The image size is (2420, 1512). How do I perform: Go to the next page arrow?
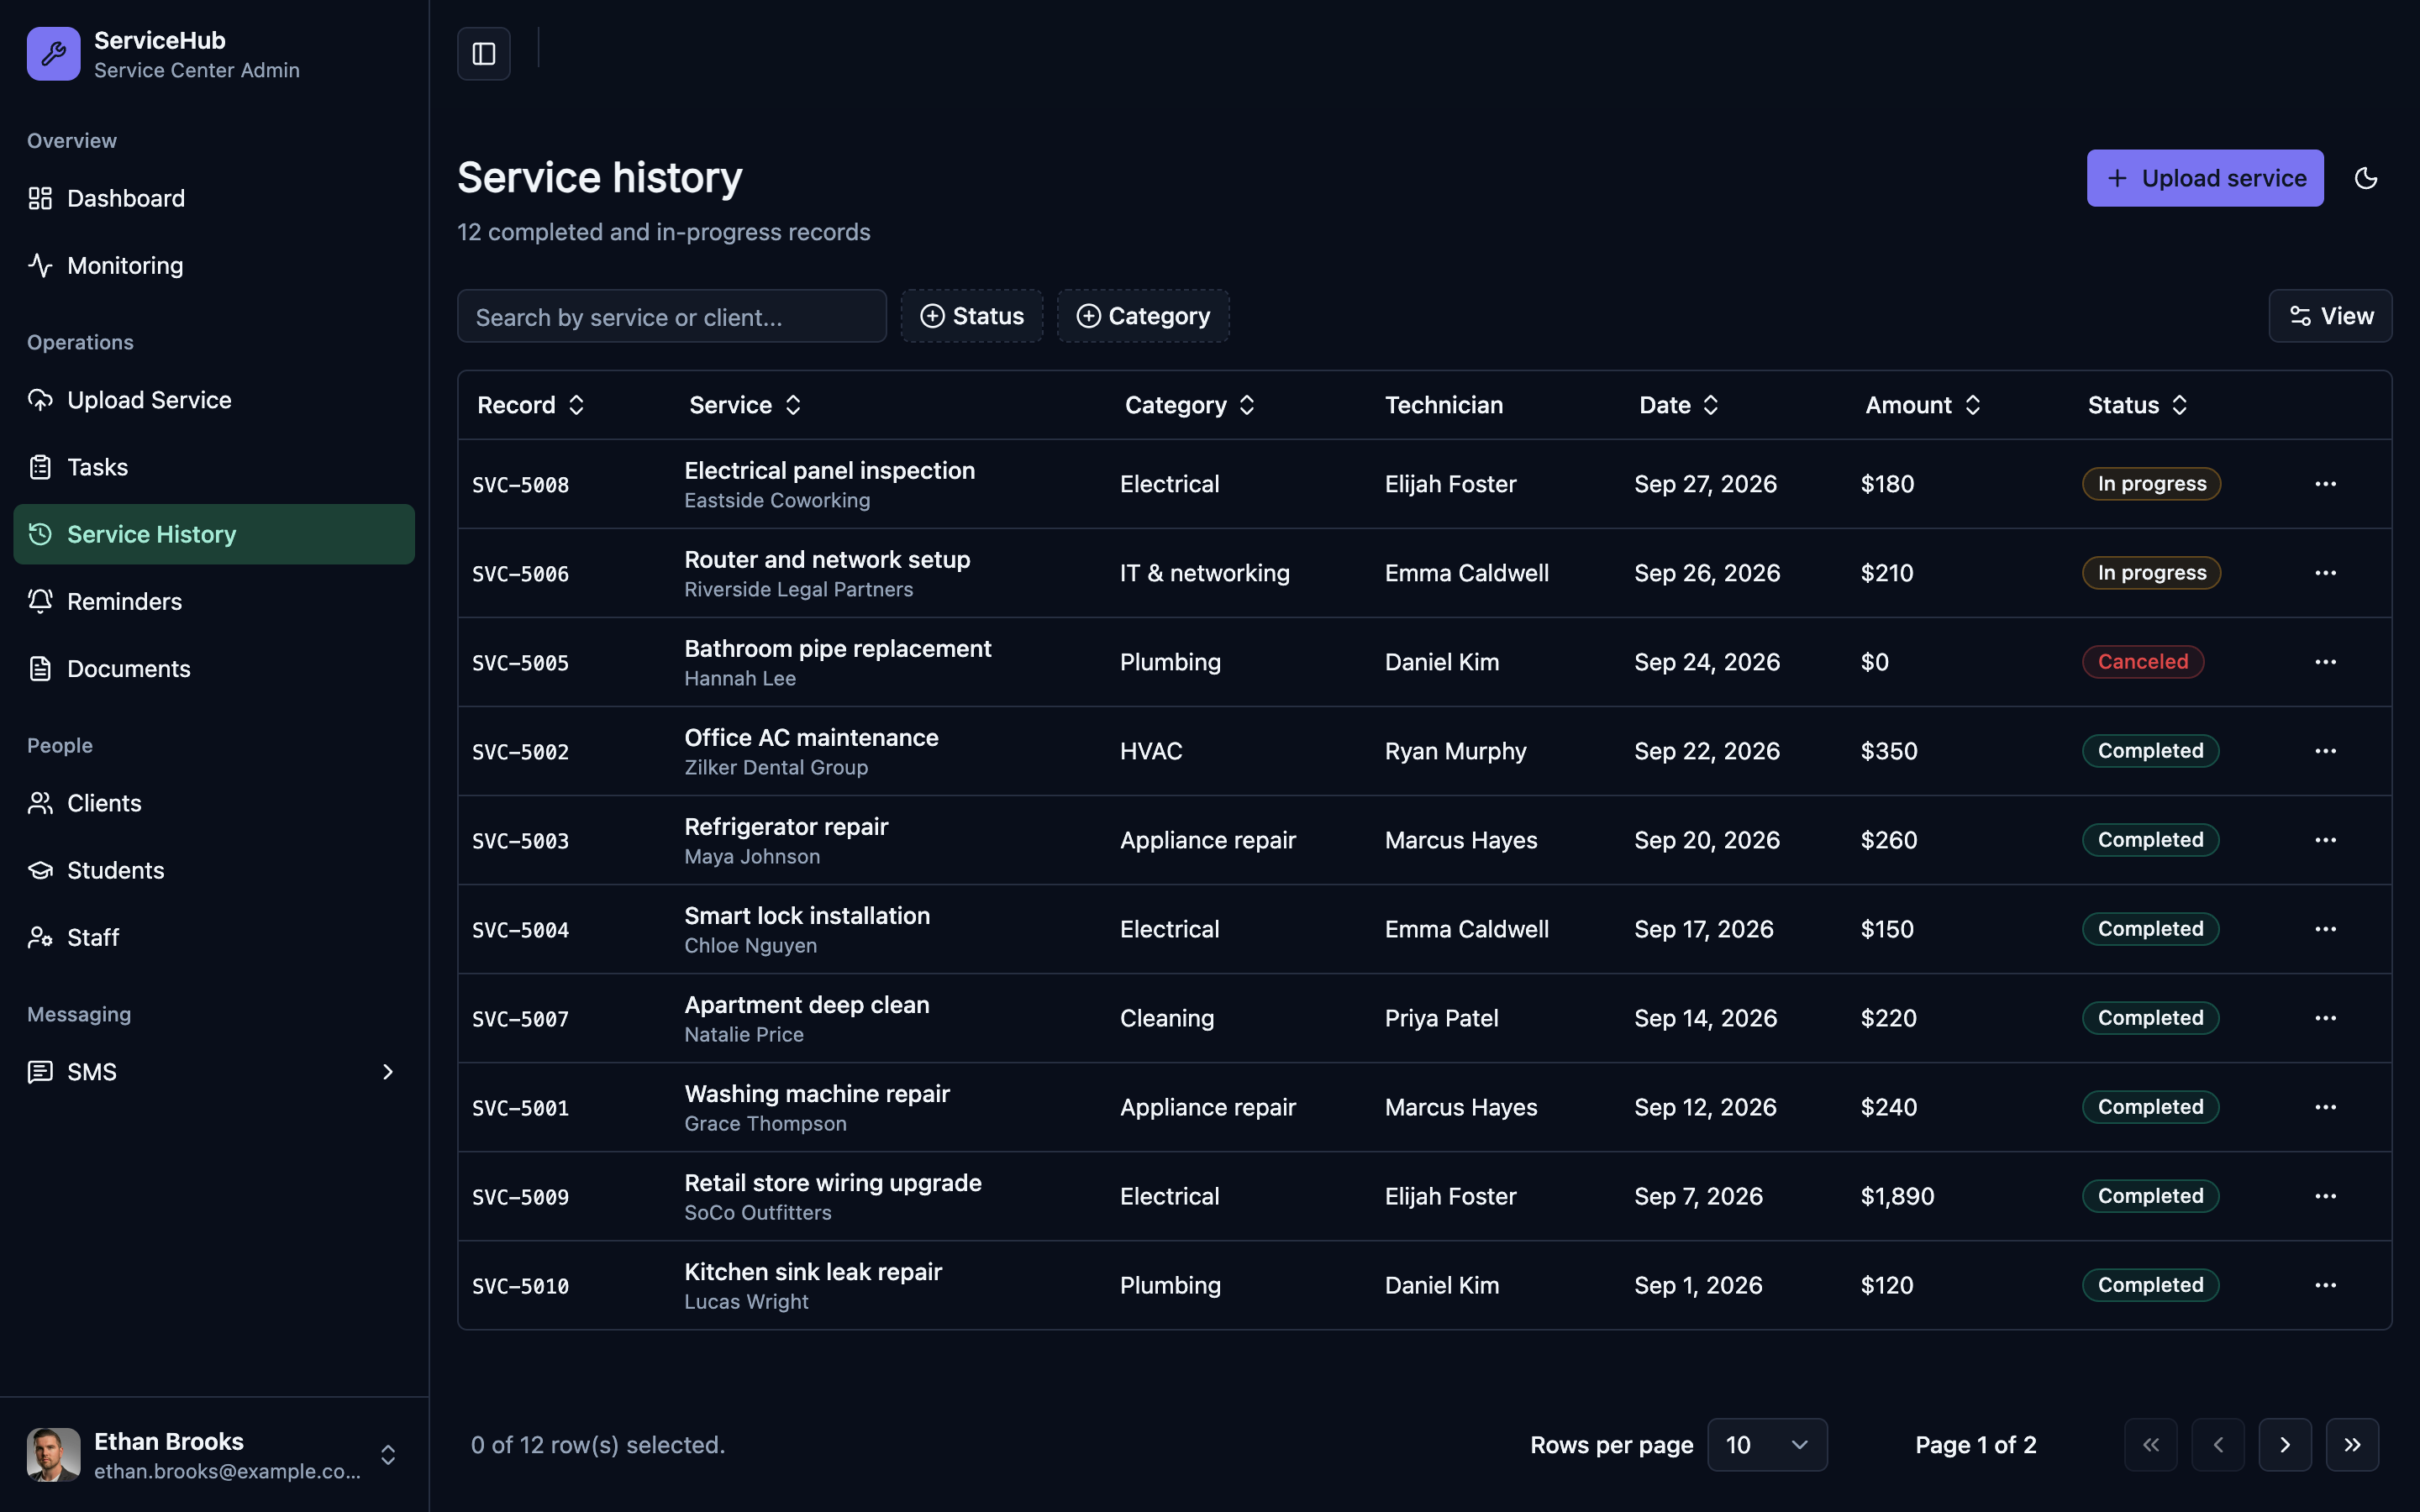[x=2285, y=1445]
